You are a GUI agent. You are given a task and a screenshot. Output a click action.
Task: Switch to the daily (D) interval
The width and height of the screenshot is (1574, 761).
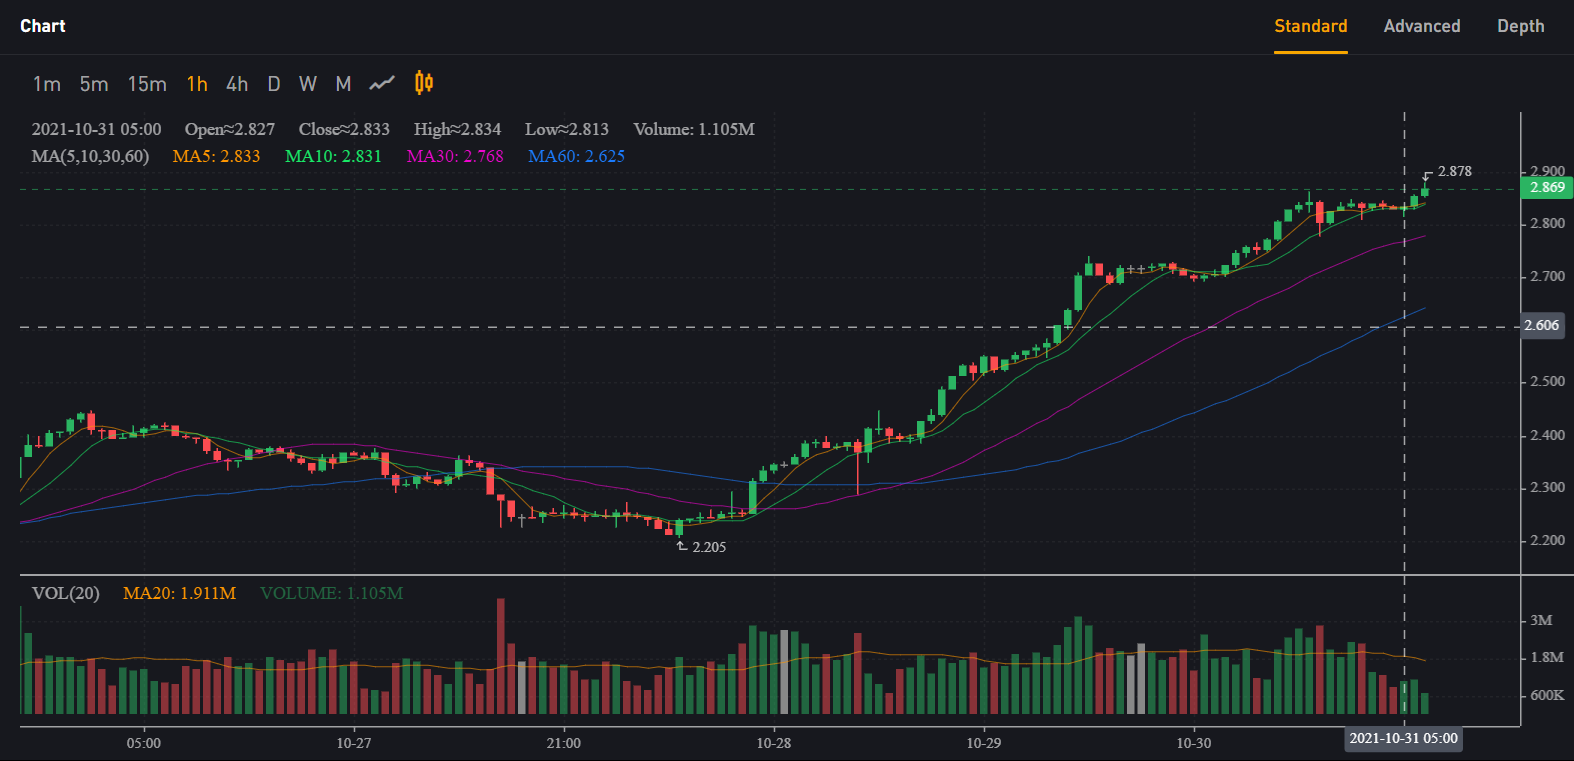click(x=274, y=84)
